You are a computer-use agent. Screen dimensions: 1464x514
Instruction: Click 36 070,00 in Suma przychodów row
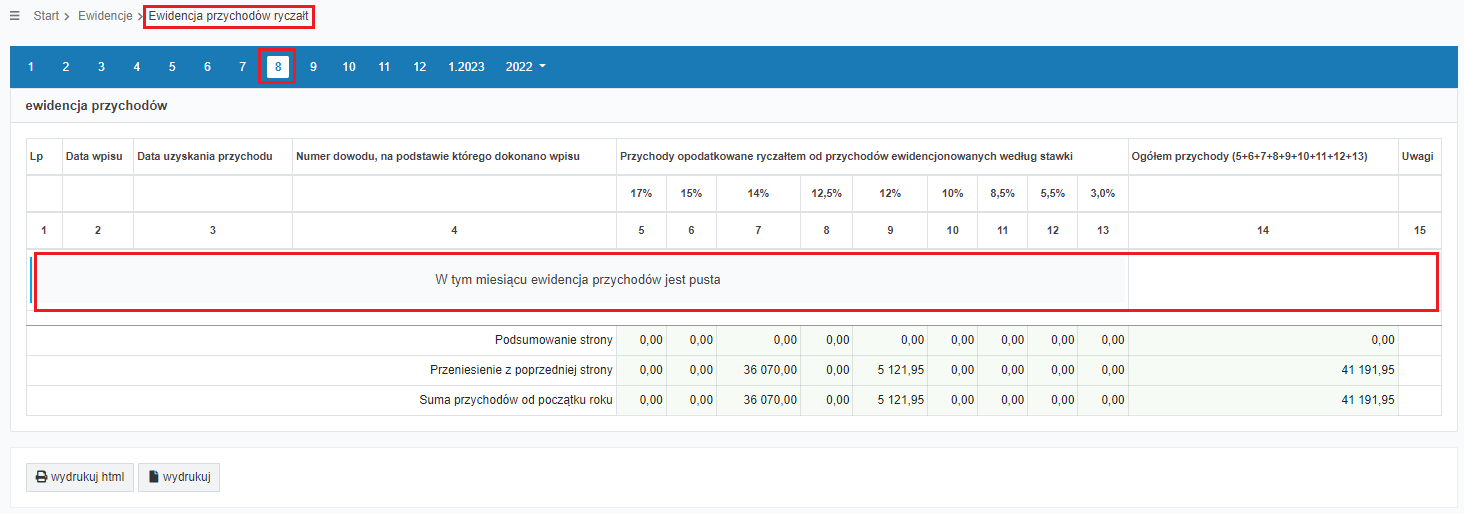click(x=770, y=400)
